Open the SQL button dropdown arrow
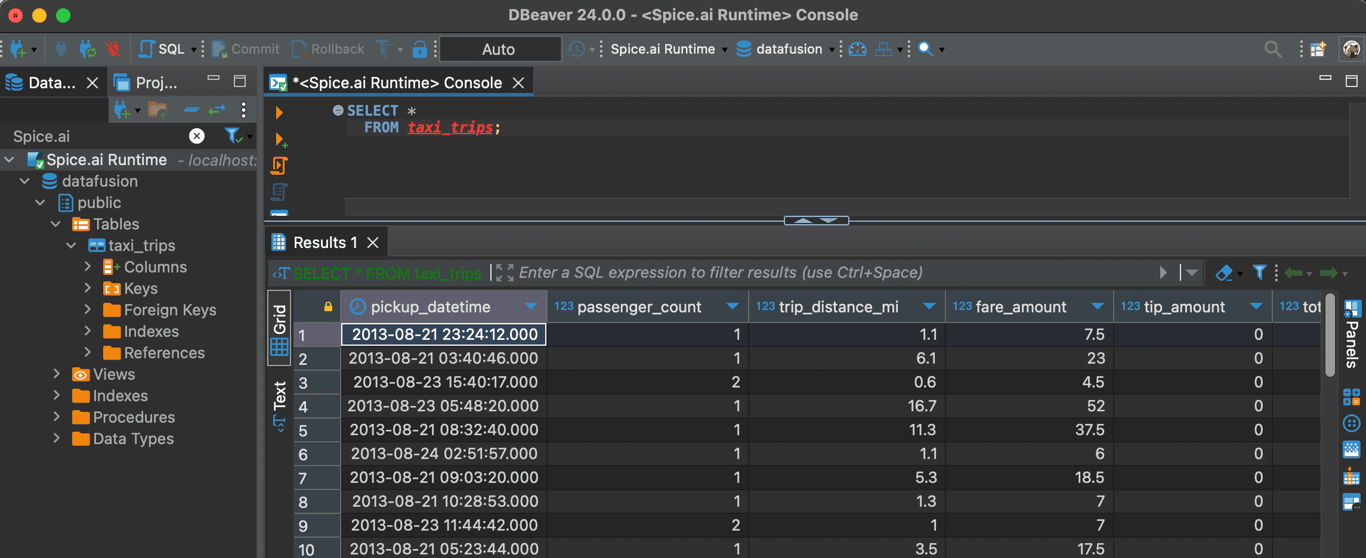The image size is (1366, 558). (x=193, y=49)
